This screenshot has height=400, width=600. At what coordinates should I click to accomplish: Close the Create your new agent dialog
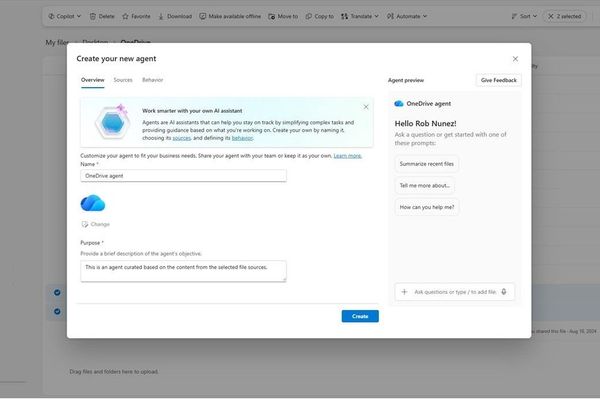point(515,59)
